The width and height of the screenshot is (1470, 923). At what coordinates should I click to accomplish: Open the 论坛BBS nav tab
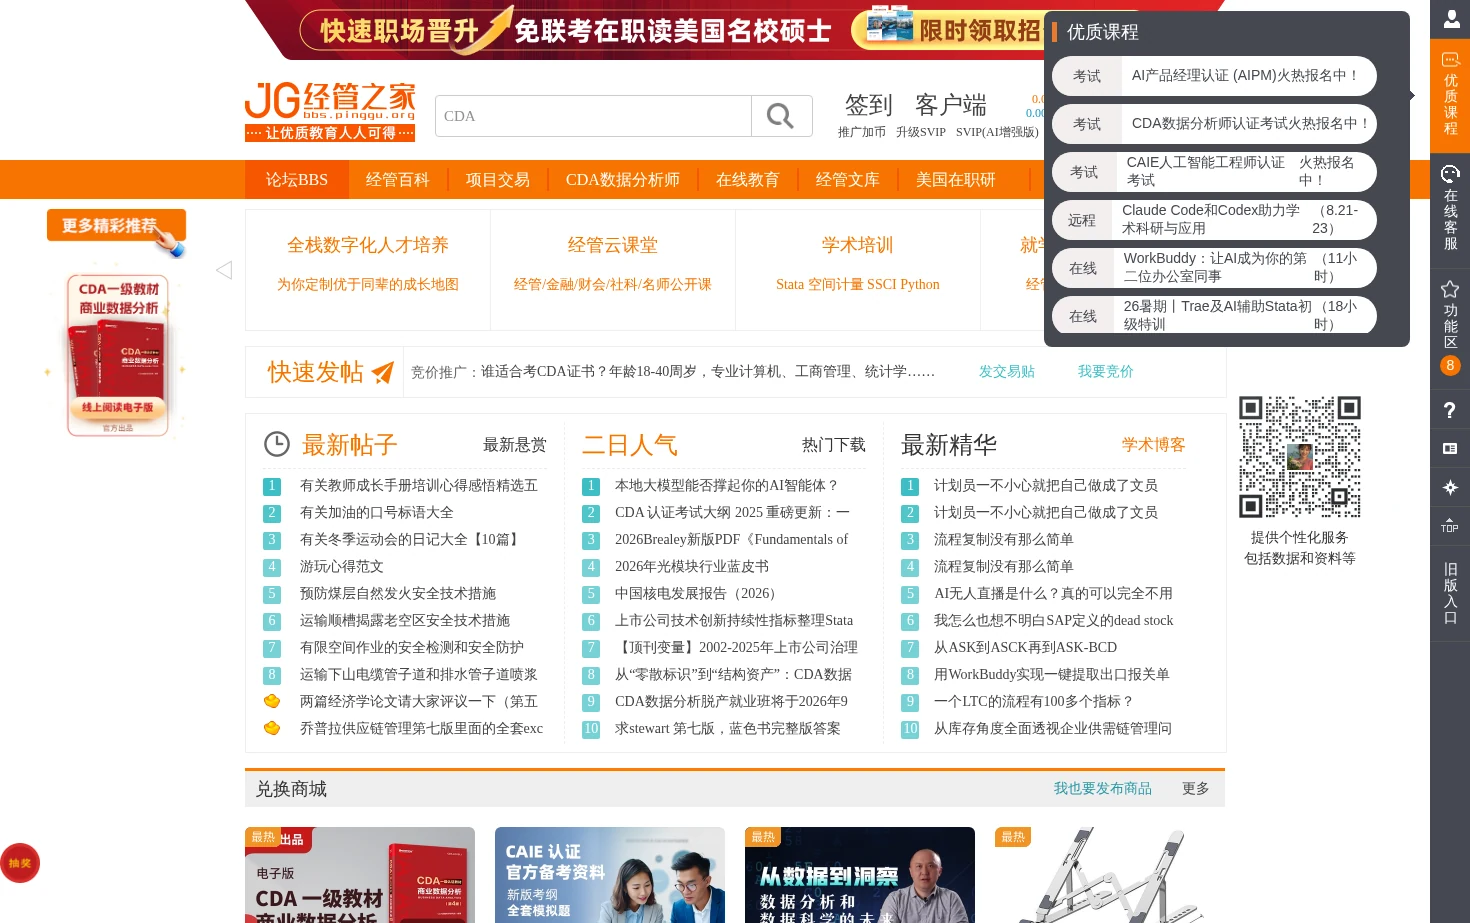point(297,180)
